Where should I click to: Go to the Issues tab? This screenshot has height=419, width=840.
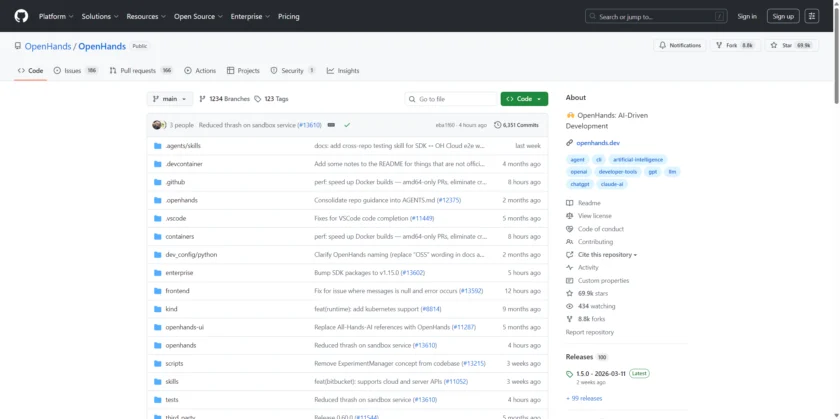coord(75,71)
